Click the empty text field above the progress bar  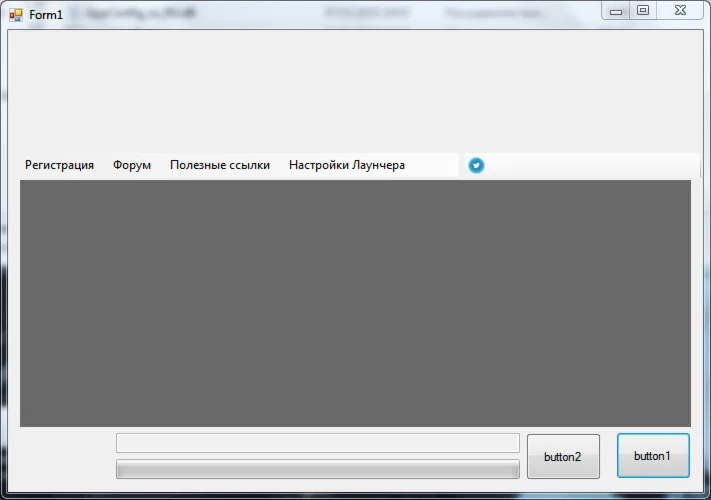[x=318, y=443]
